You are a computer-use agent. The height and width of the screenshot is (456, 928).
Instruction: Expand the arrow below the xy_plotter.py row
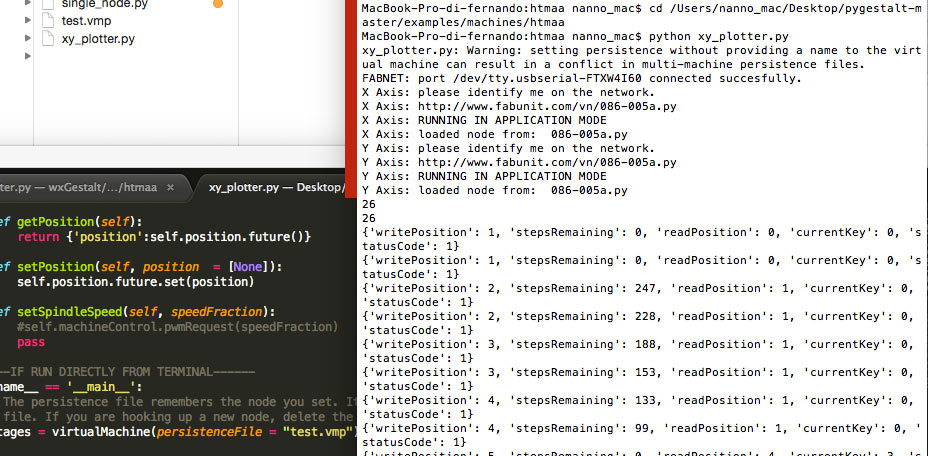coord(28,56)
